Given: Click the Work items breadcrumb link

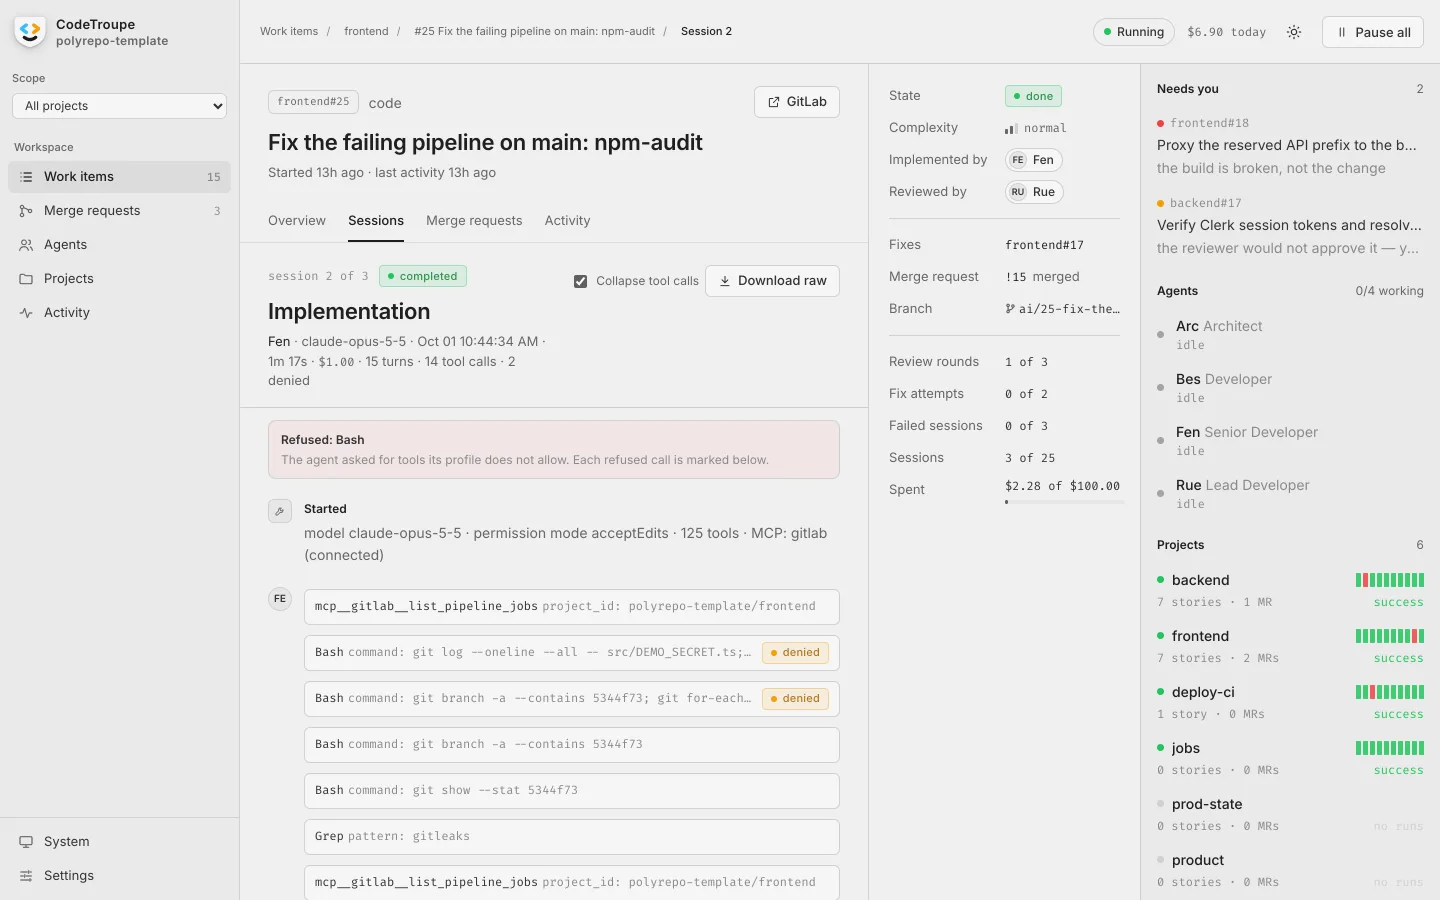Looking at the screenshot, I should 289,32.
